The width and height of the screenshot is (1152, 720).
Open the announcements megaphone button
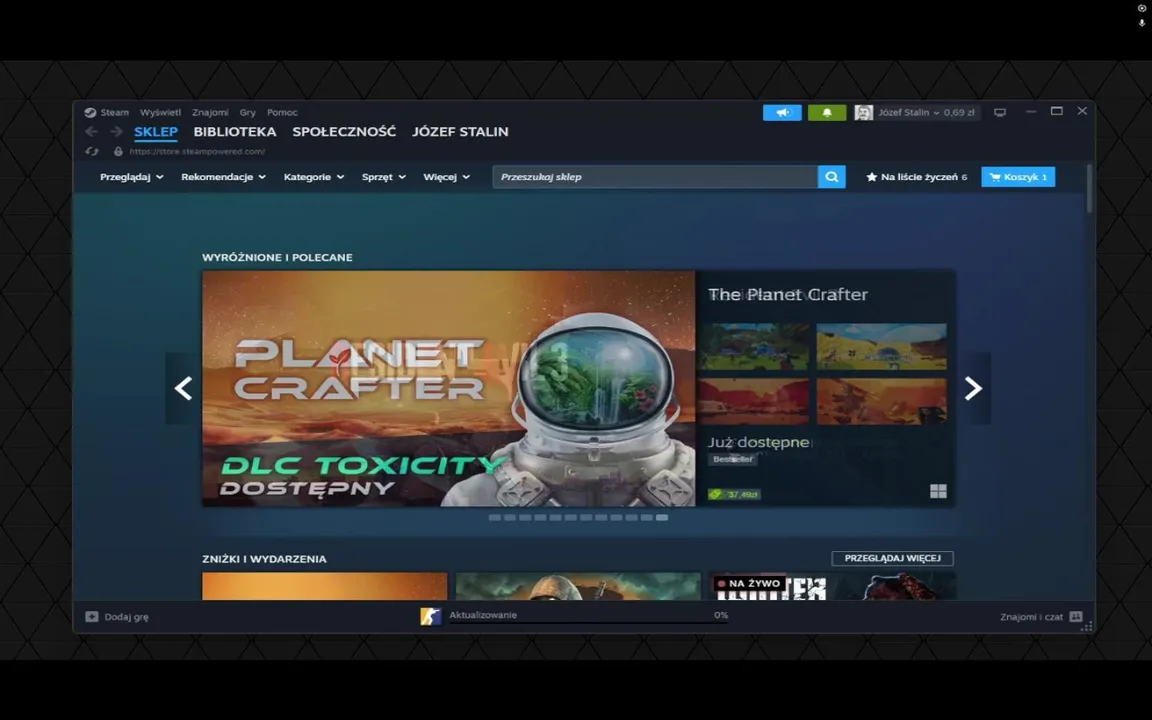pos(782,112)
